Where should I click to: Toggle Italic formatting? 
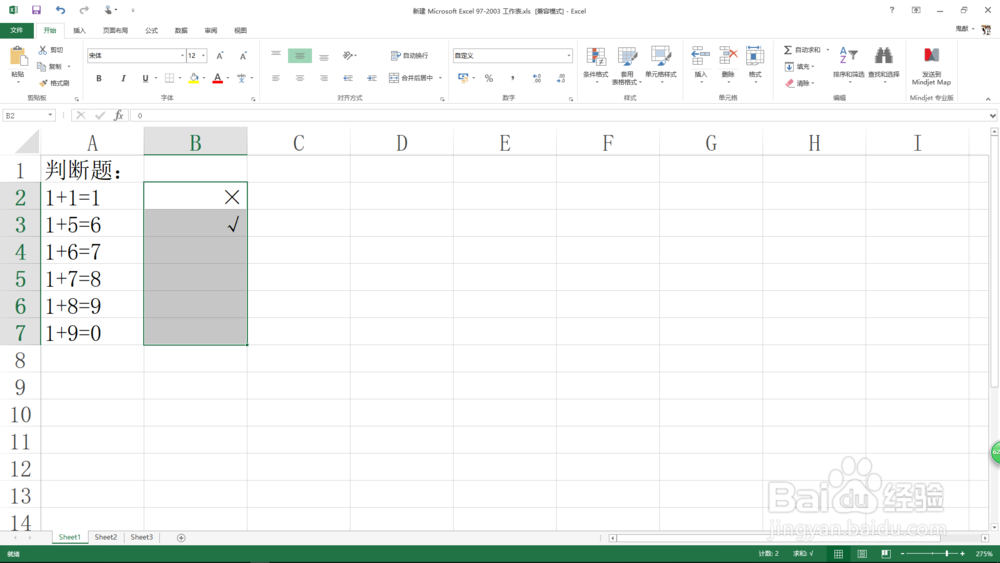(123, 78)
